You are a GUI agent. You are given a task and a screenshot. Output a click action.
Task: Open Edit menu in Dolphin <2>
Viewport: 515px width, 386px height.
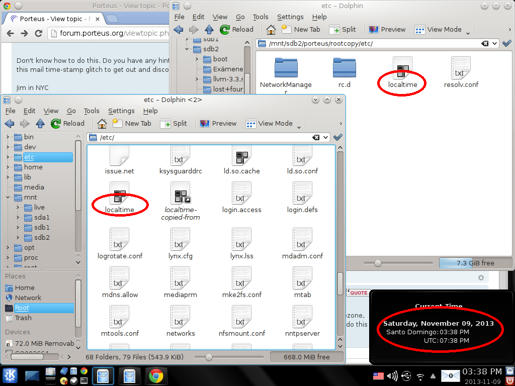(x=29, y=111)
